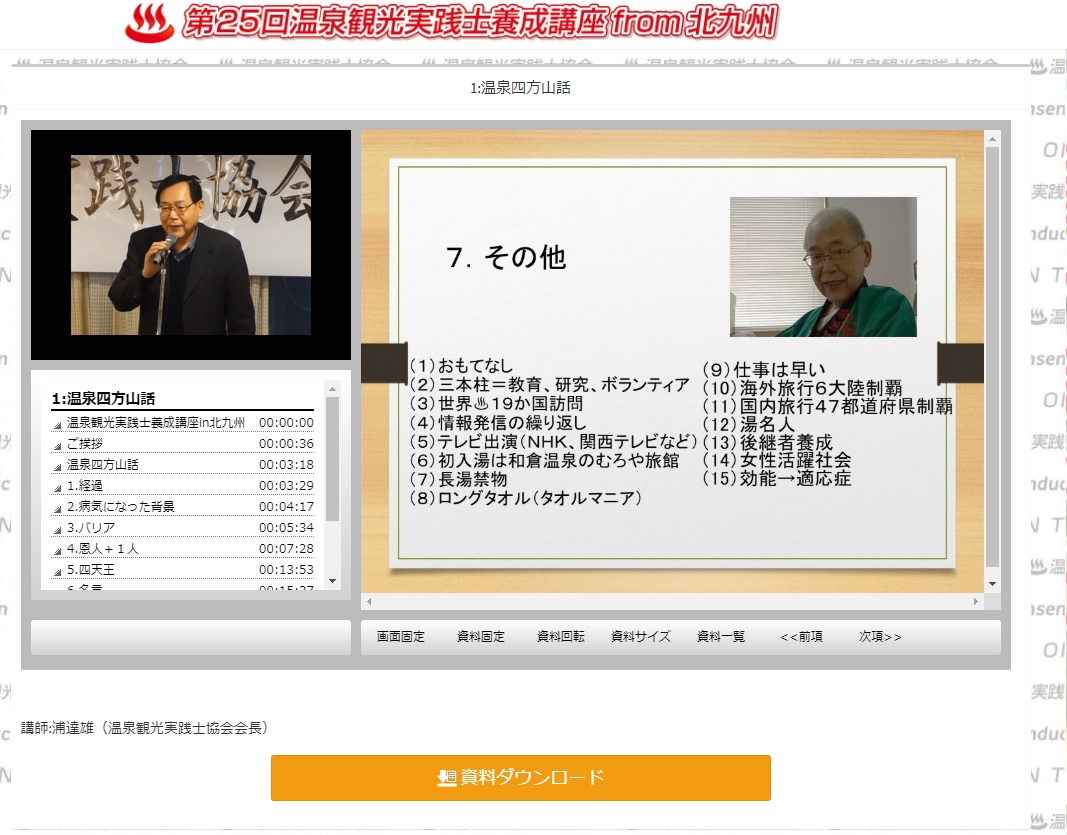Click the 資料固定 button
This screenshot has width=1067, height=835.
(x=481, y=637)
